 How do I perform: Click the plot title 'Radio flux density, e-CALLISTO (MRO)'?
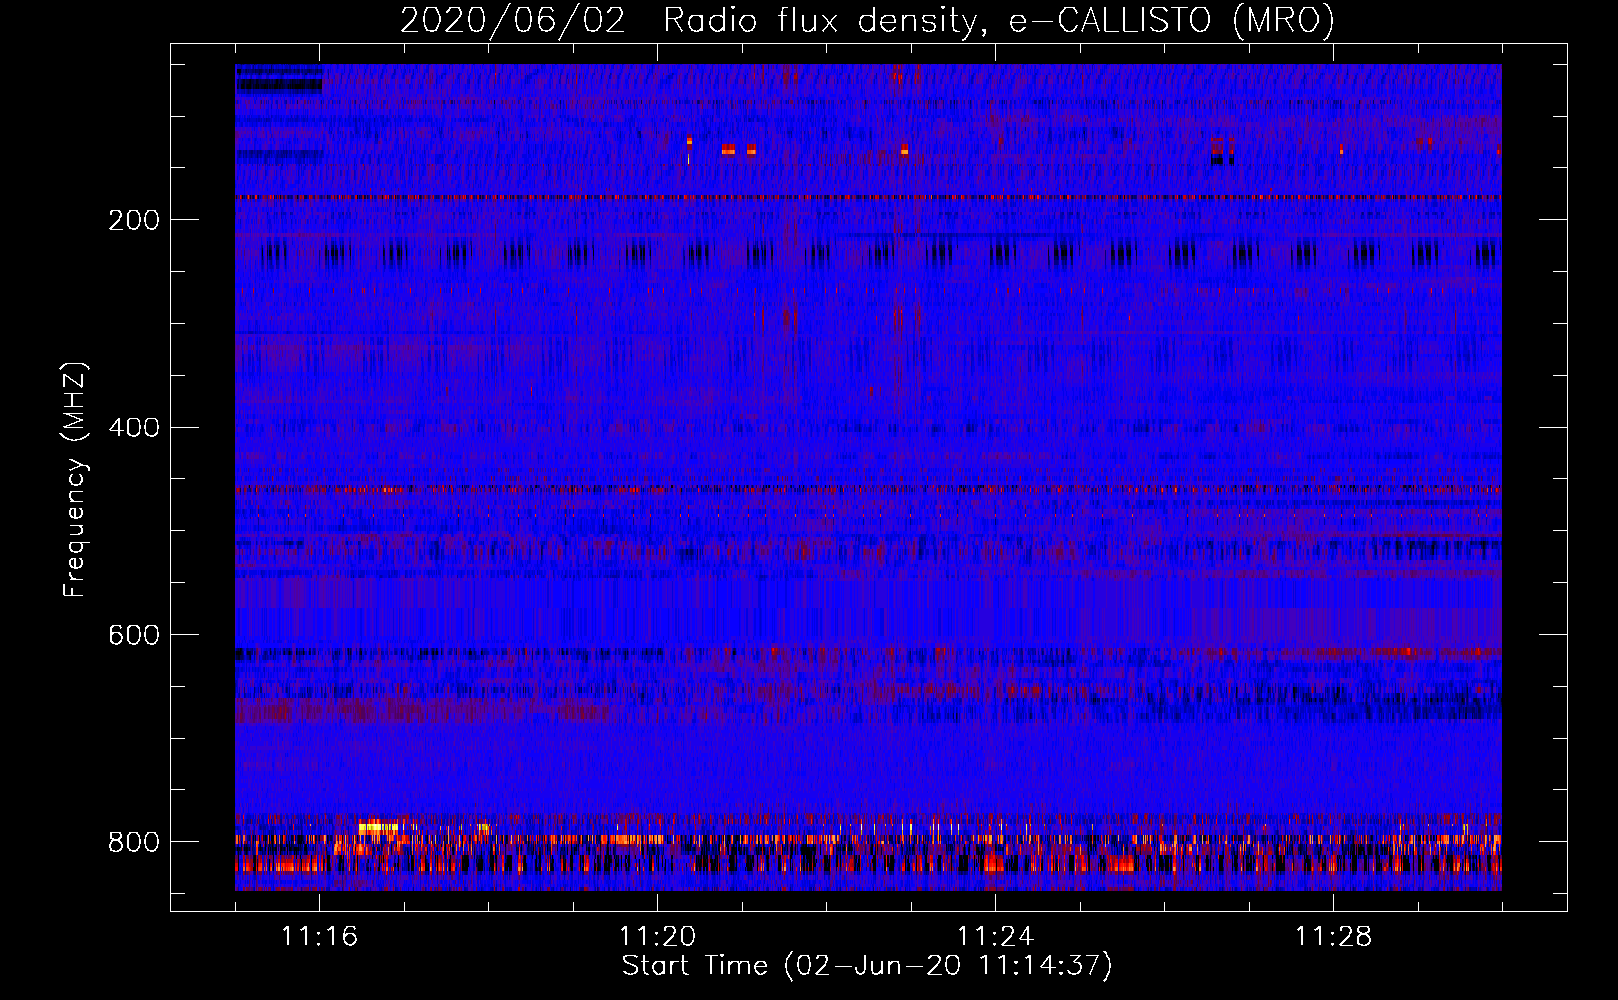click(999, 20)
